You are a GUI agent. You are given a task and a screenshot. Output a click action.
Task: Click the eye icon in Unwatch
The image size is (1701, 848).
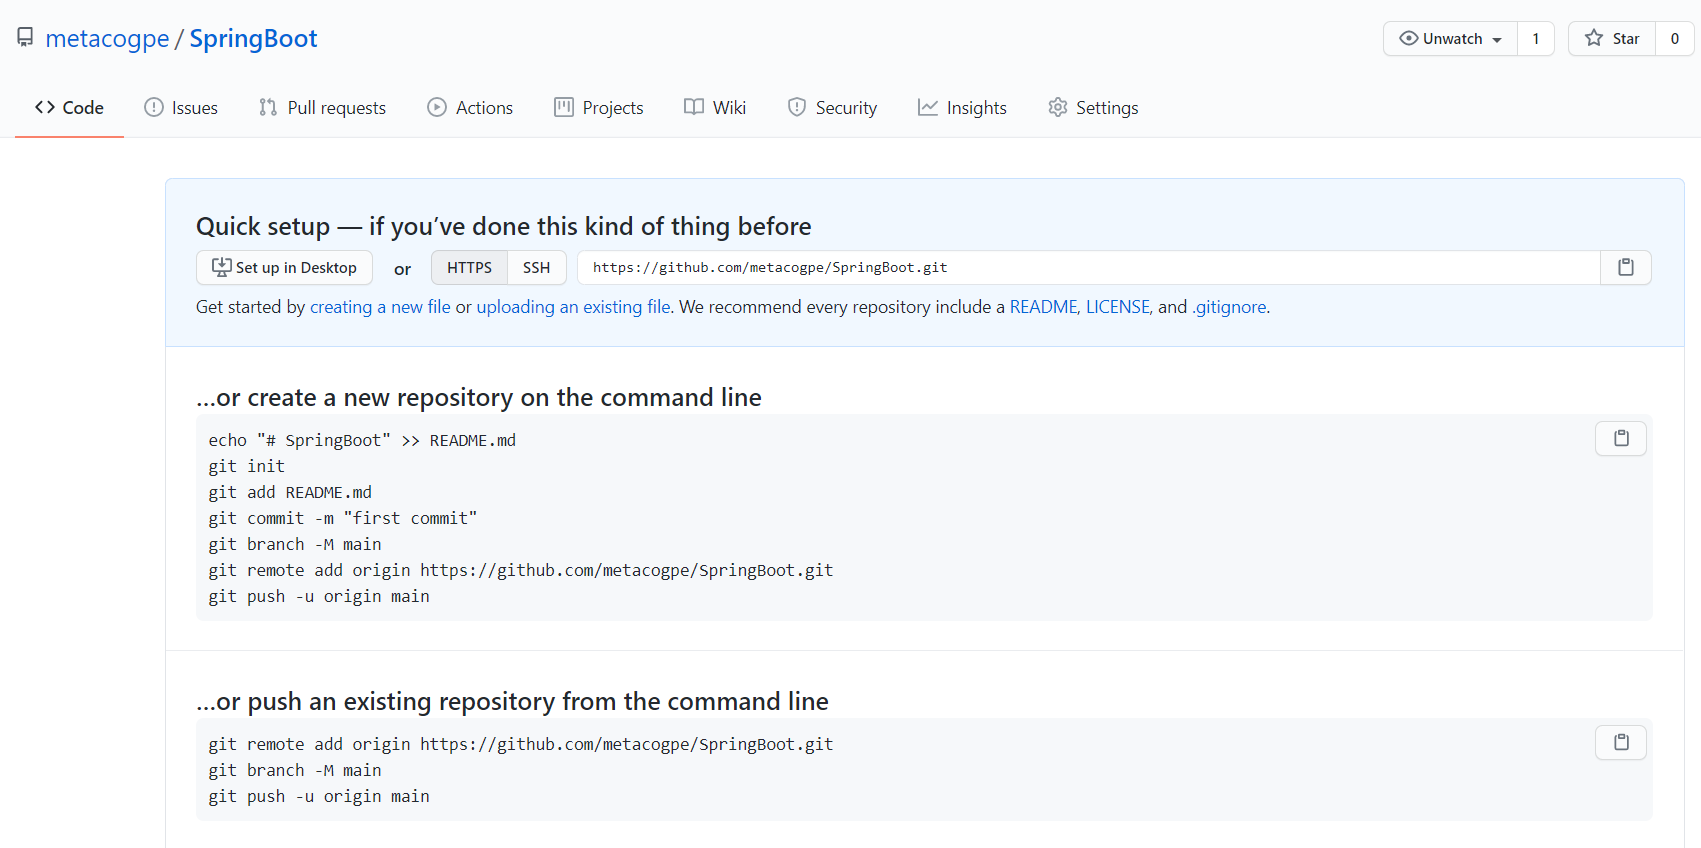(x=1409, y=38)
